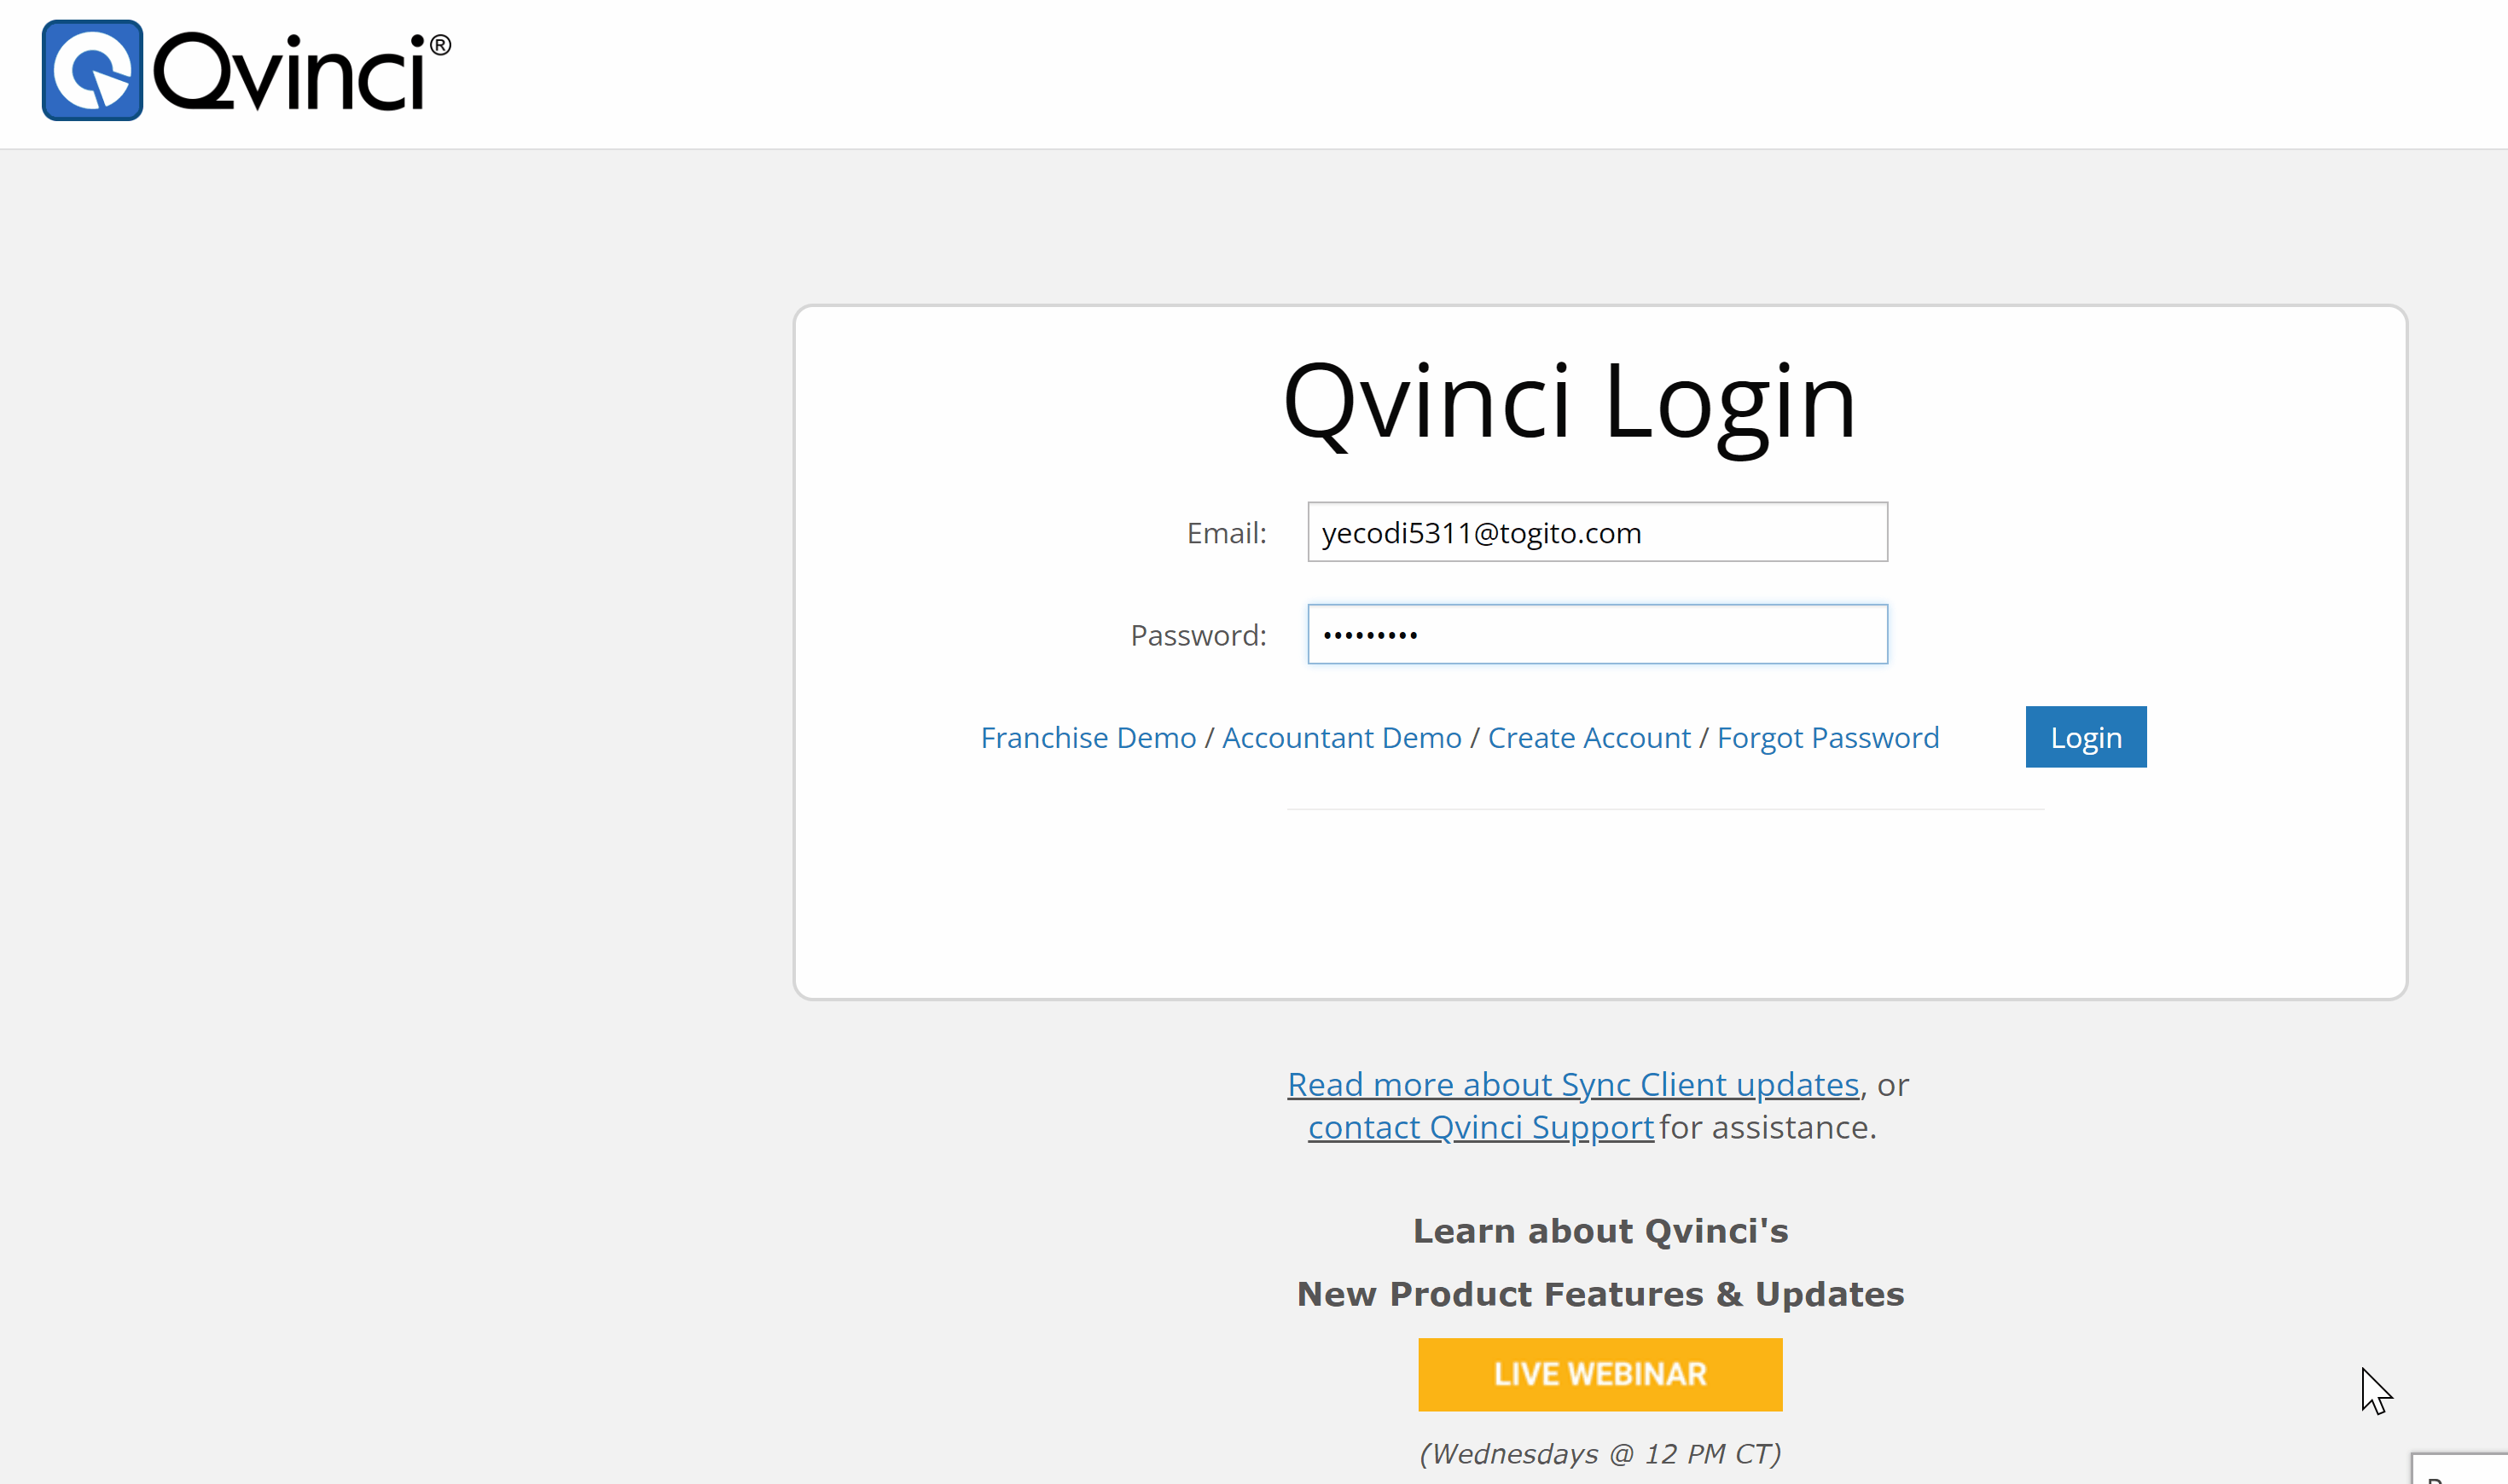The width and height of the screenshot is (2508, 1484).
Task: Open the Franchise Demo link
Action: (1088, 737)
